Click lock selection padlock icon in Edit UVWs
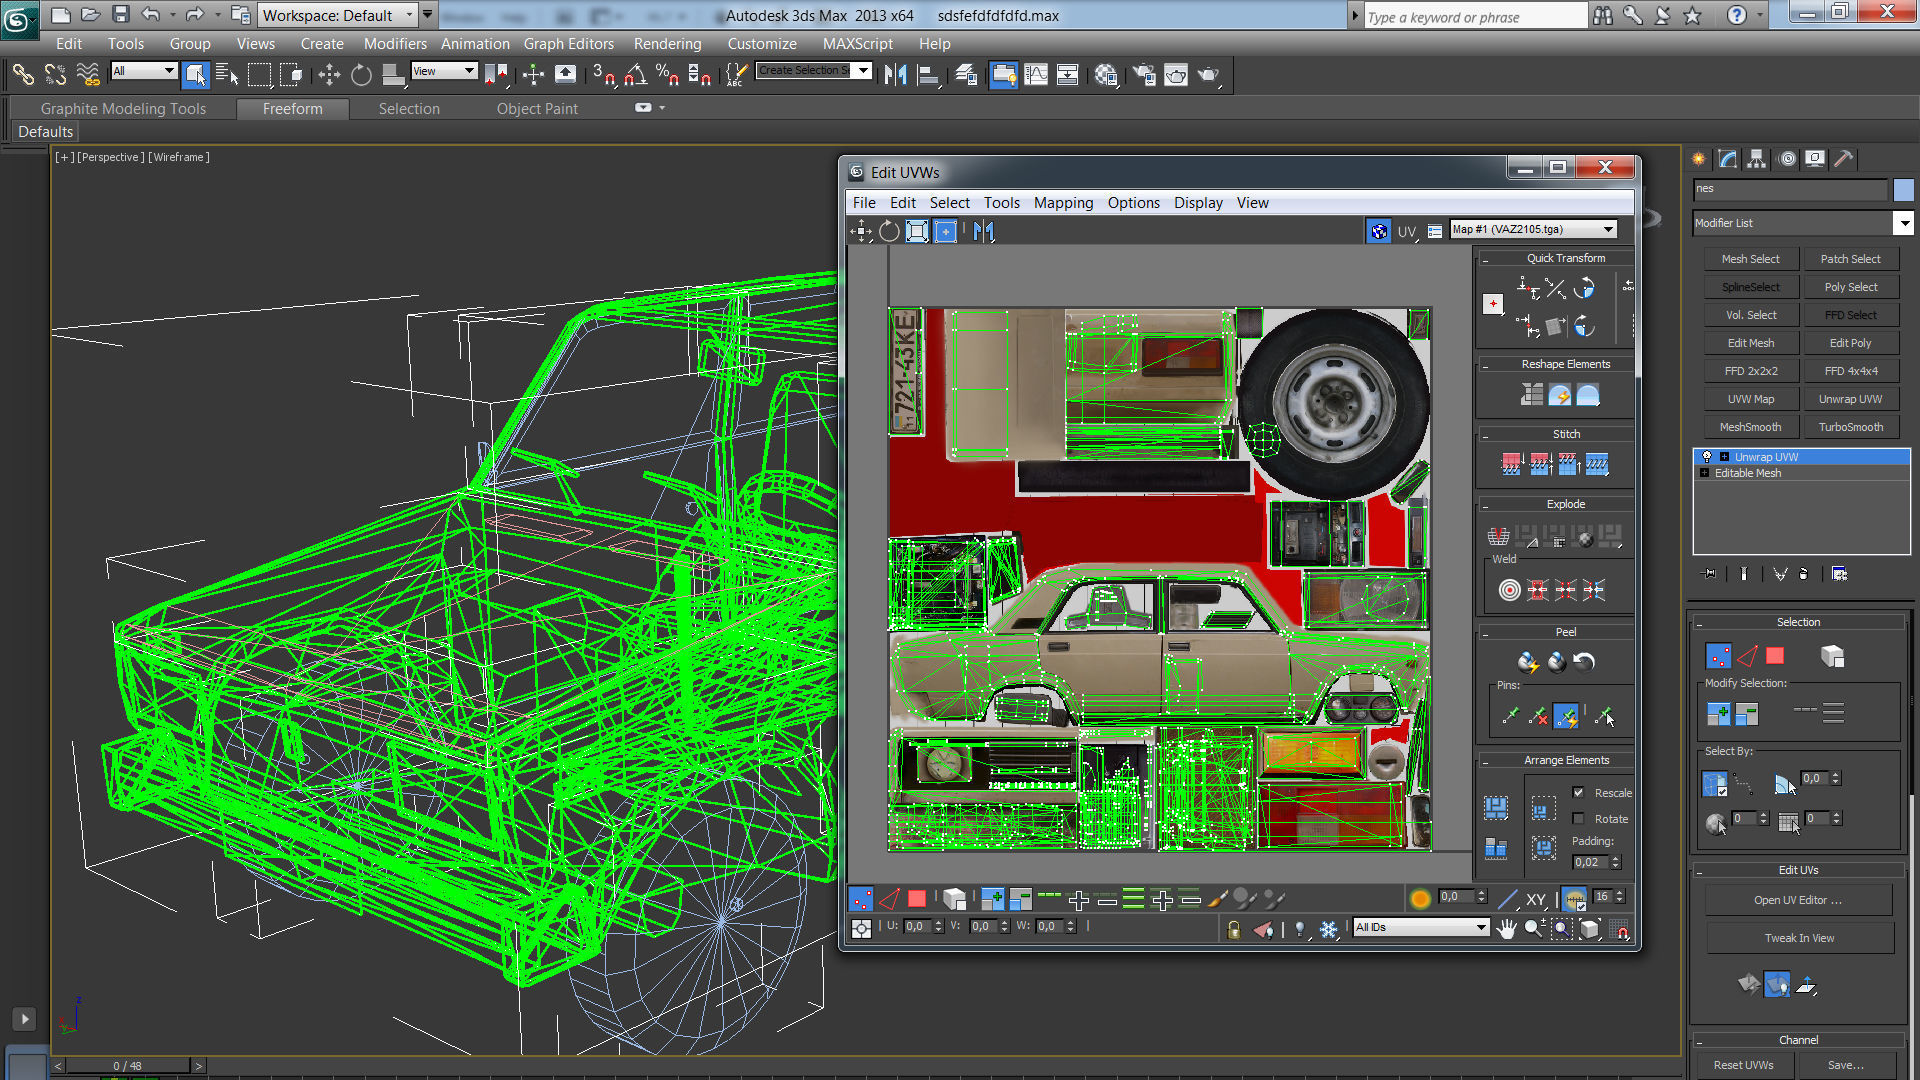1920x1080 pixels. pyautogui.click(x=1234, y=929)
